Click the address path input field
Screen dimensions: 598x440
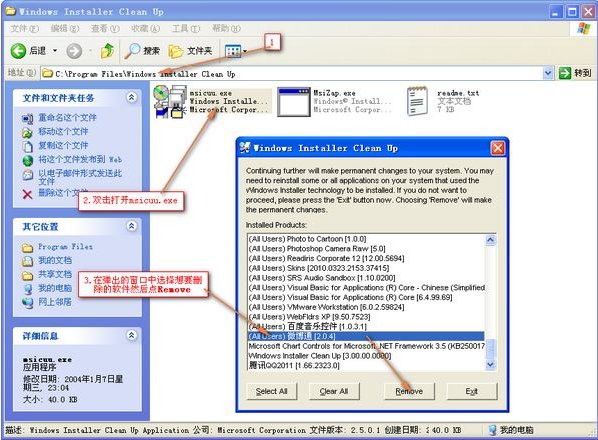(x=292, y=73)
